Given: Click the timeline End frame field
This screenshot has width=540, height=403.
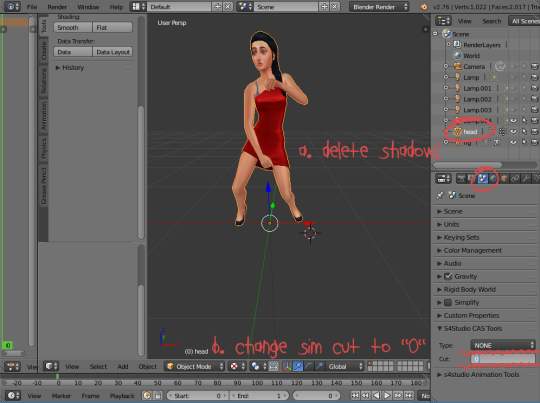Looking at the screenshot, I should 259,396.
